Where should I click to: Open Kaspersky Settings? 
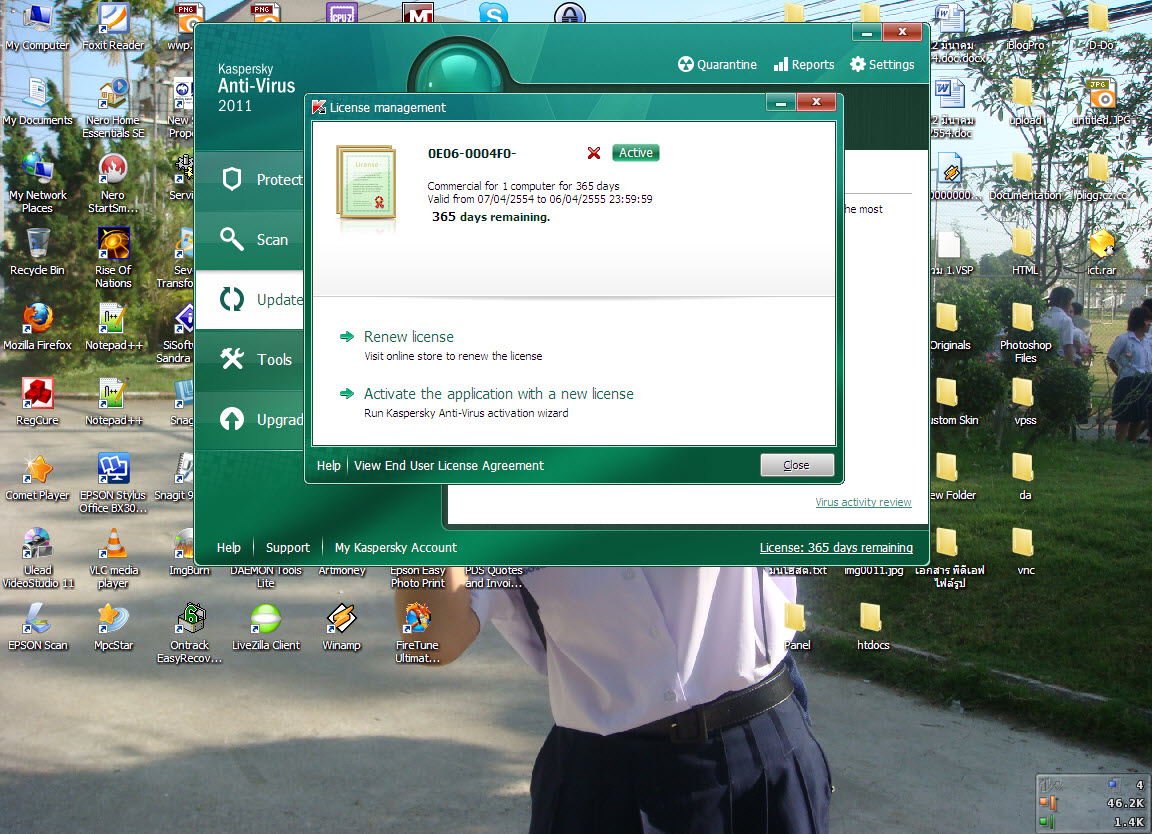(x=882, y=65)
